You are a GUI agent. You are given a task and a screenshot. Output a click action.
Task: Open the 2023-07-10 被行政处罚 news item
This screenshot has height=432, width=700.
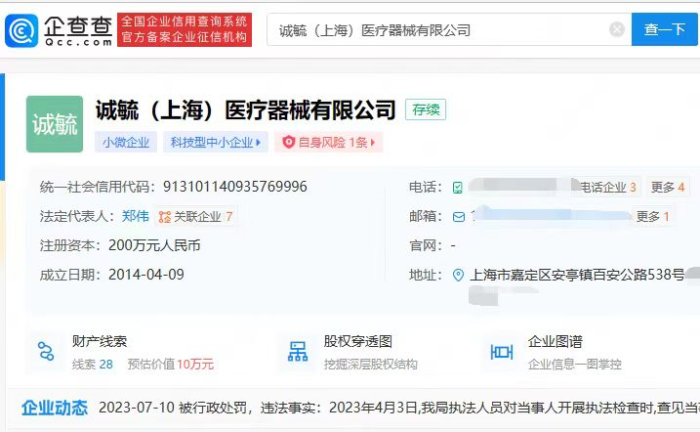pos(399,407)
